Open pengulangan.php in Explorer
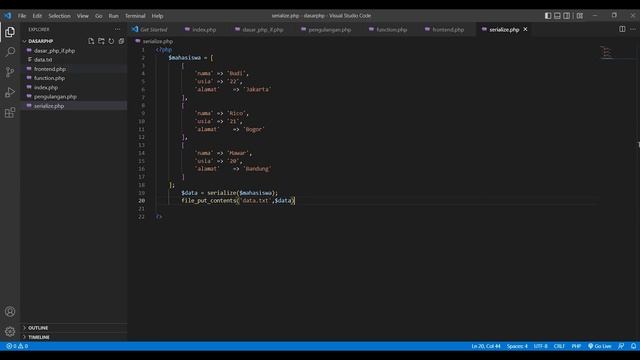Screen dimensions: 640x360 [x=55, y=97]
